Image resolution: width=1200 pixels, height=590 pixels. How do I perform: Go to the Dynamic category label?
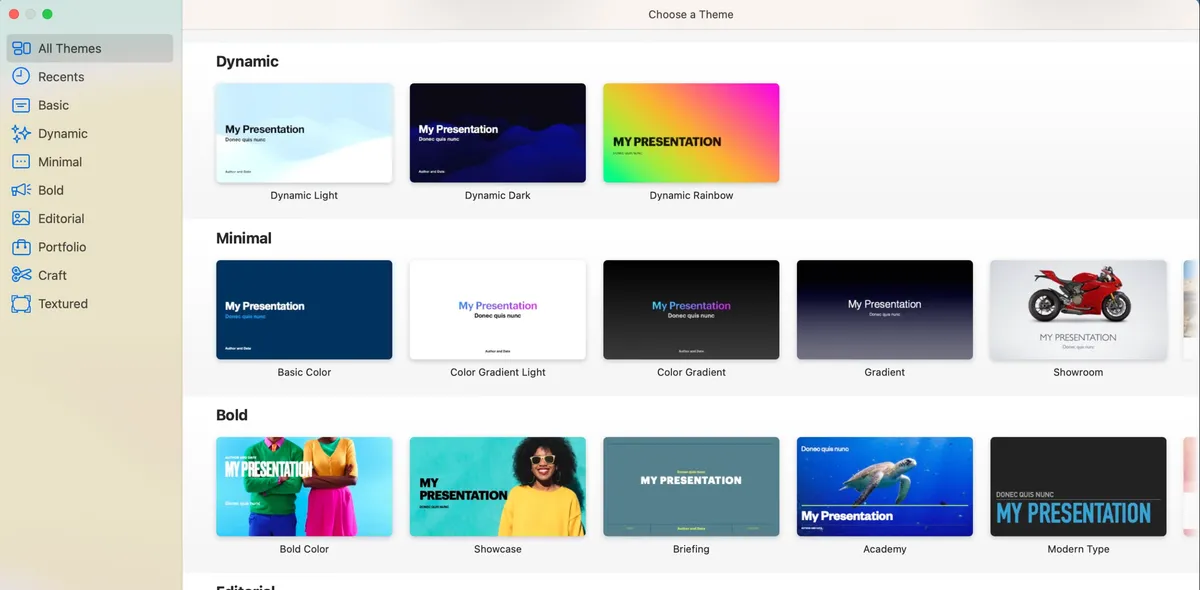click(x=63, y=133)
